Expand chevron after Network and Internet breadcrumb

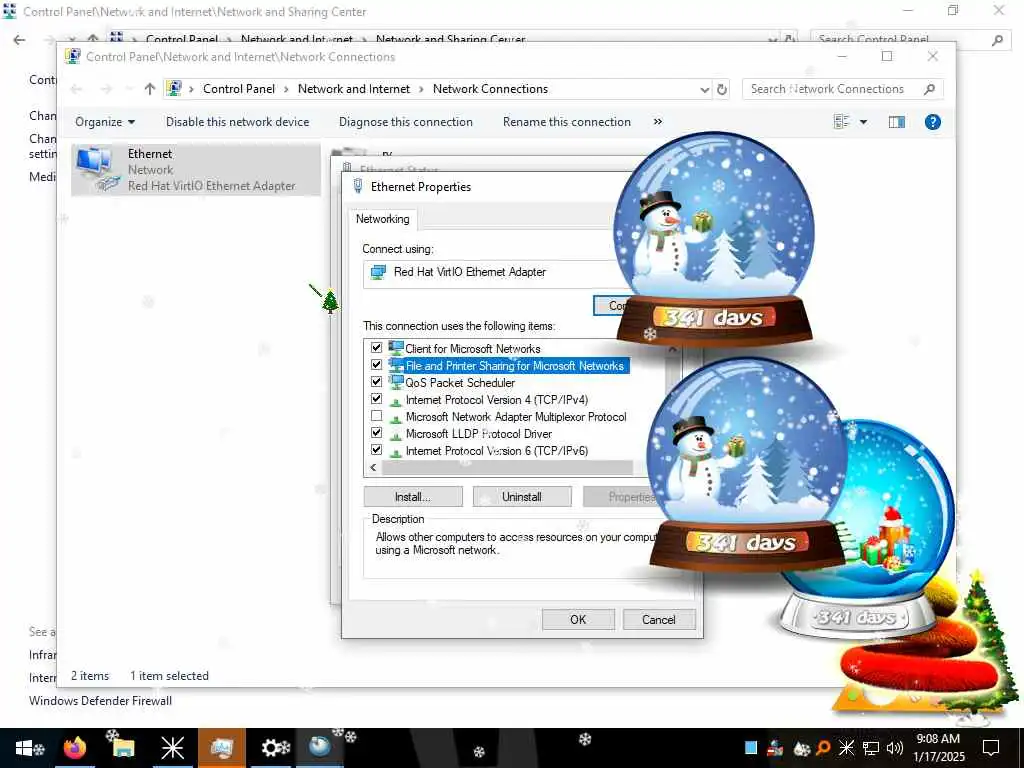tap(421, 89)
